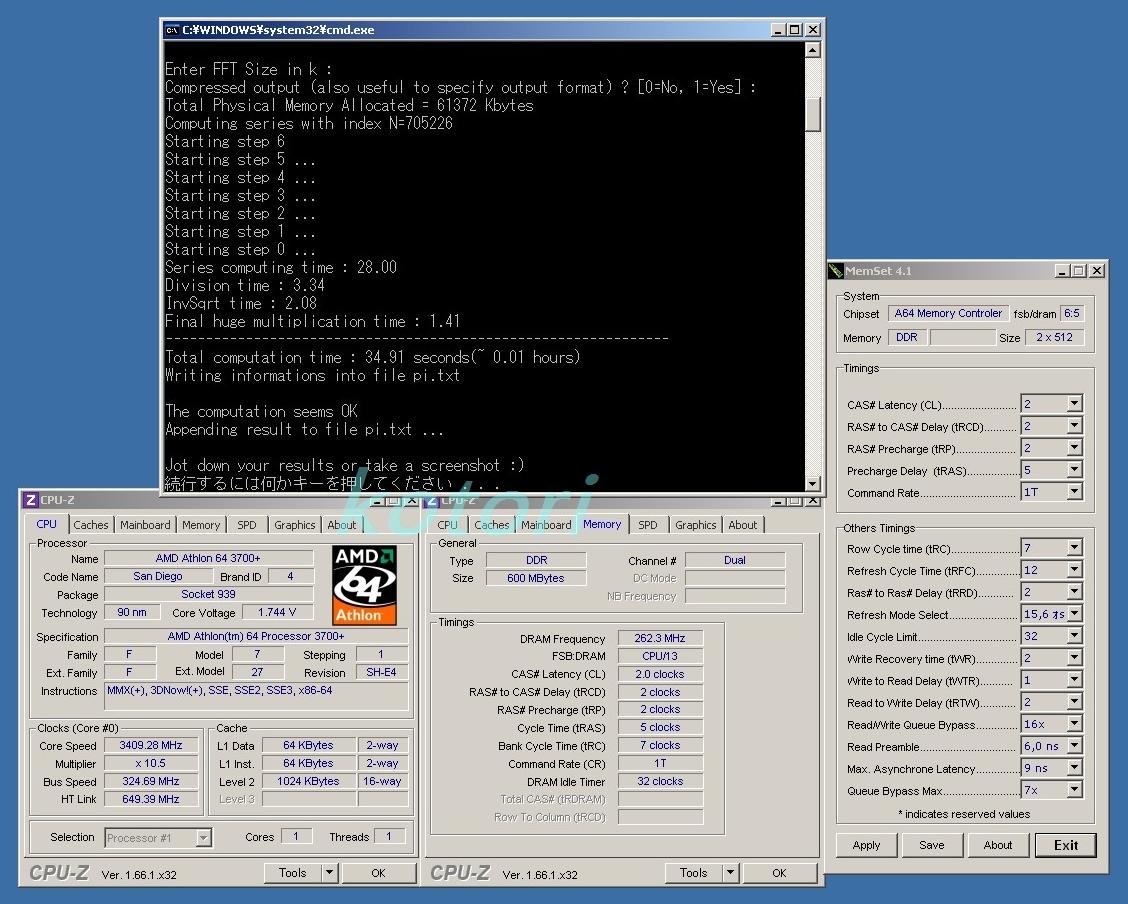1128x904 pixels.
Task: Switch to the About tab in right CPU-Z
Action: [743, 525]
